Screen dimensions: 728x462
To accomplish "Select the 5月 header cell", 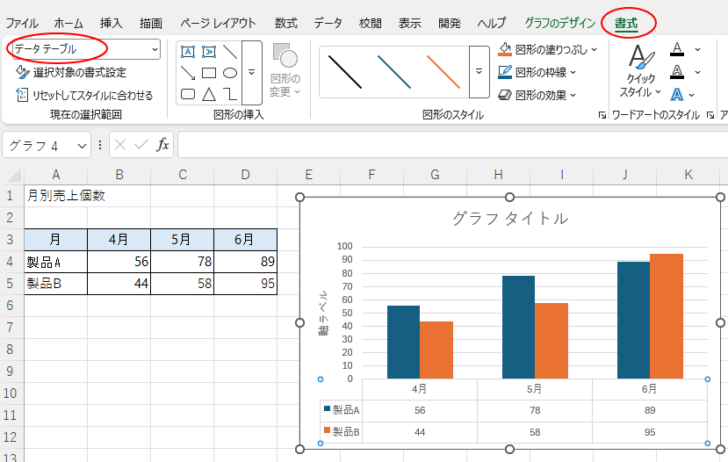I will click(182, 240).
